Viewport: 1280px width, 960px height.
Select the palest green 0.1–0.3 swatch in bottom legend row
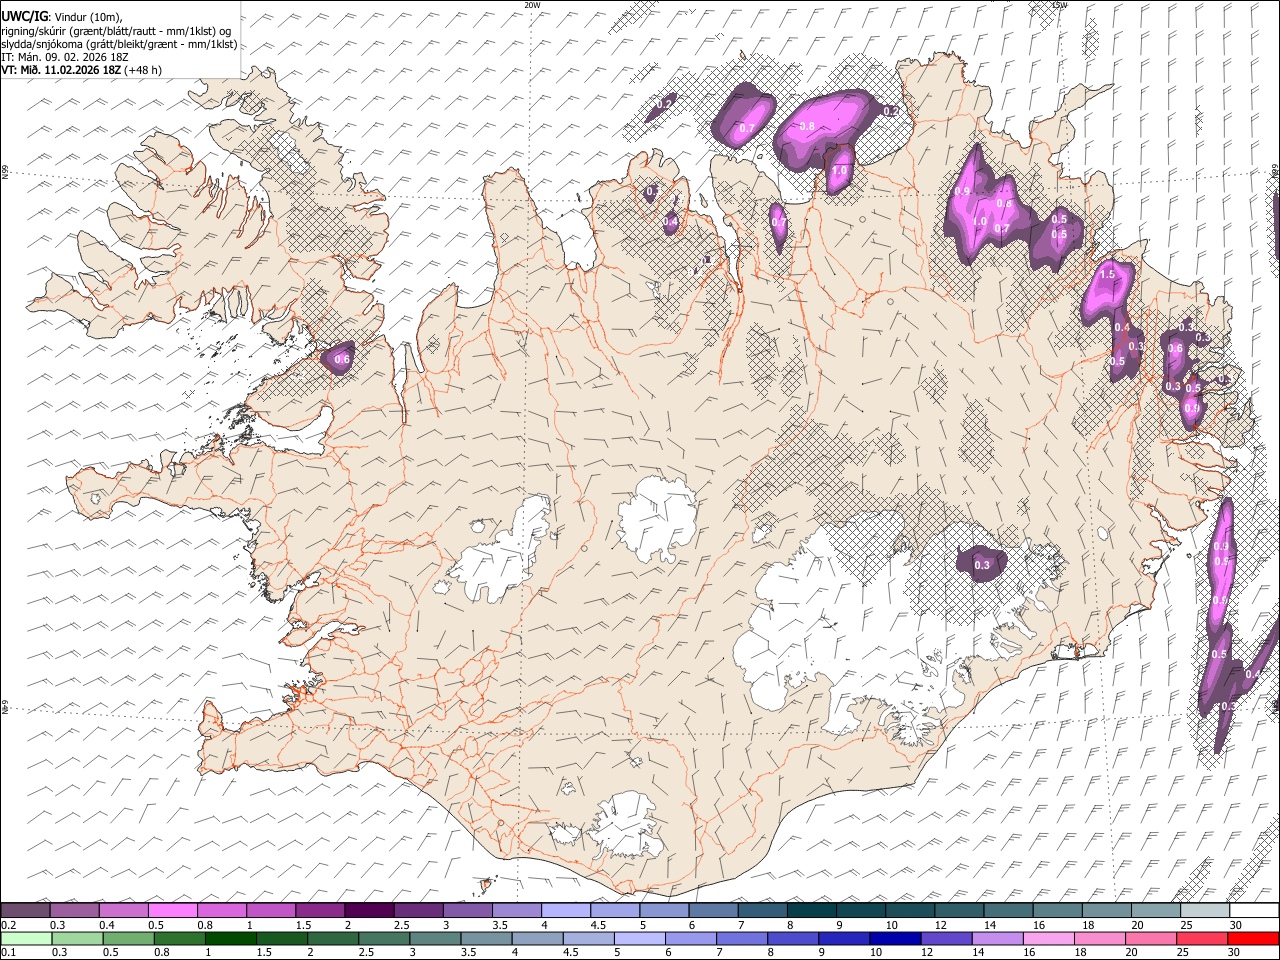tap(25, 938)
